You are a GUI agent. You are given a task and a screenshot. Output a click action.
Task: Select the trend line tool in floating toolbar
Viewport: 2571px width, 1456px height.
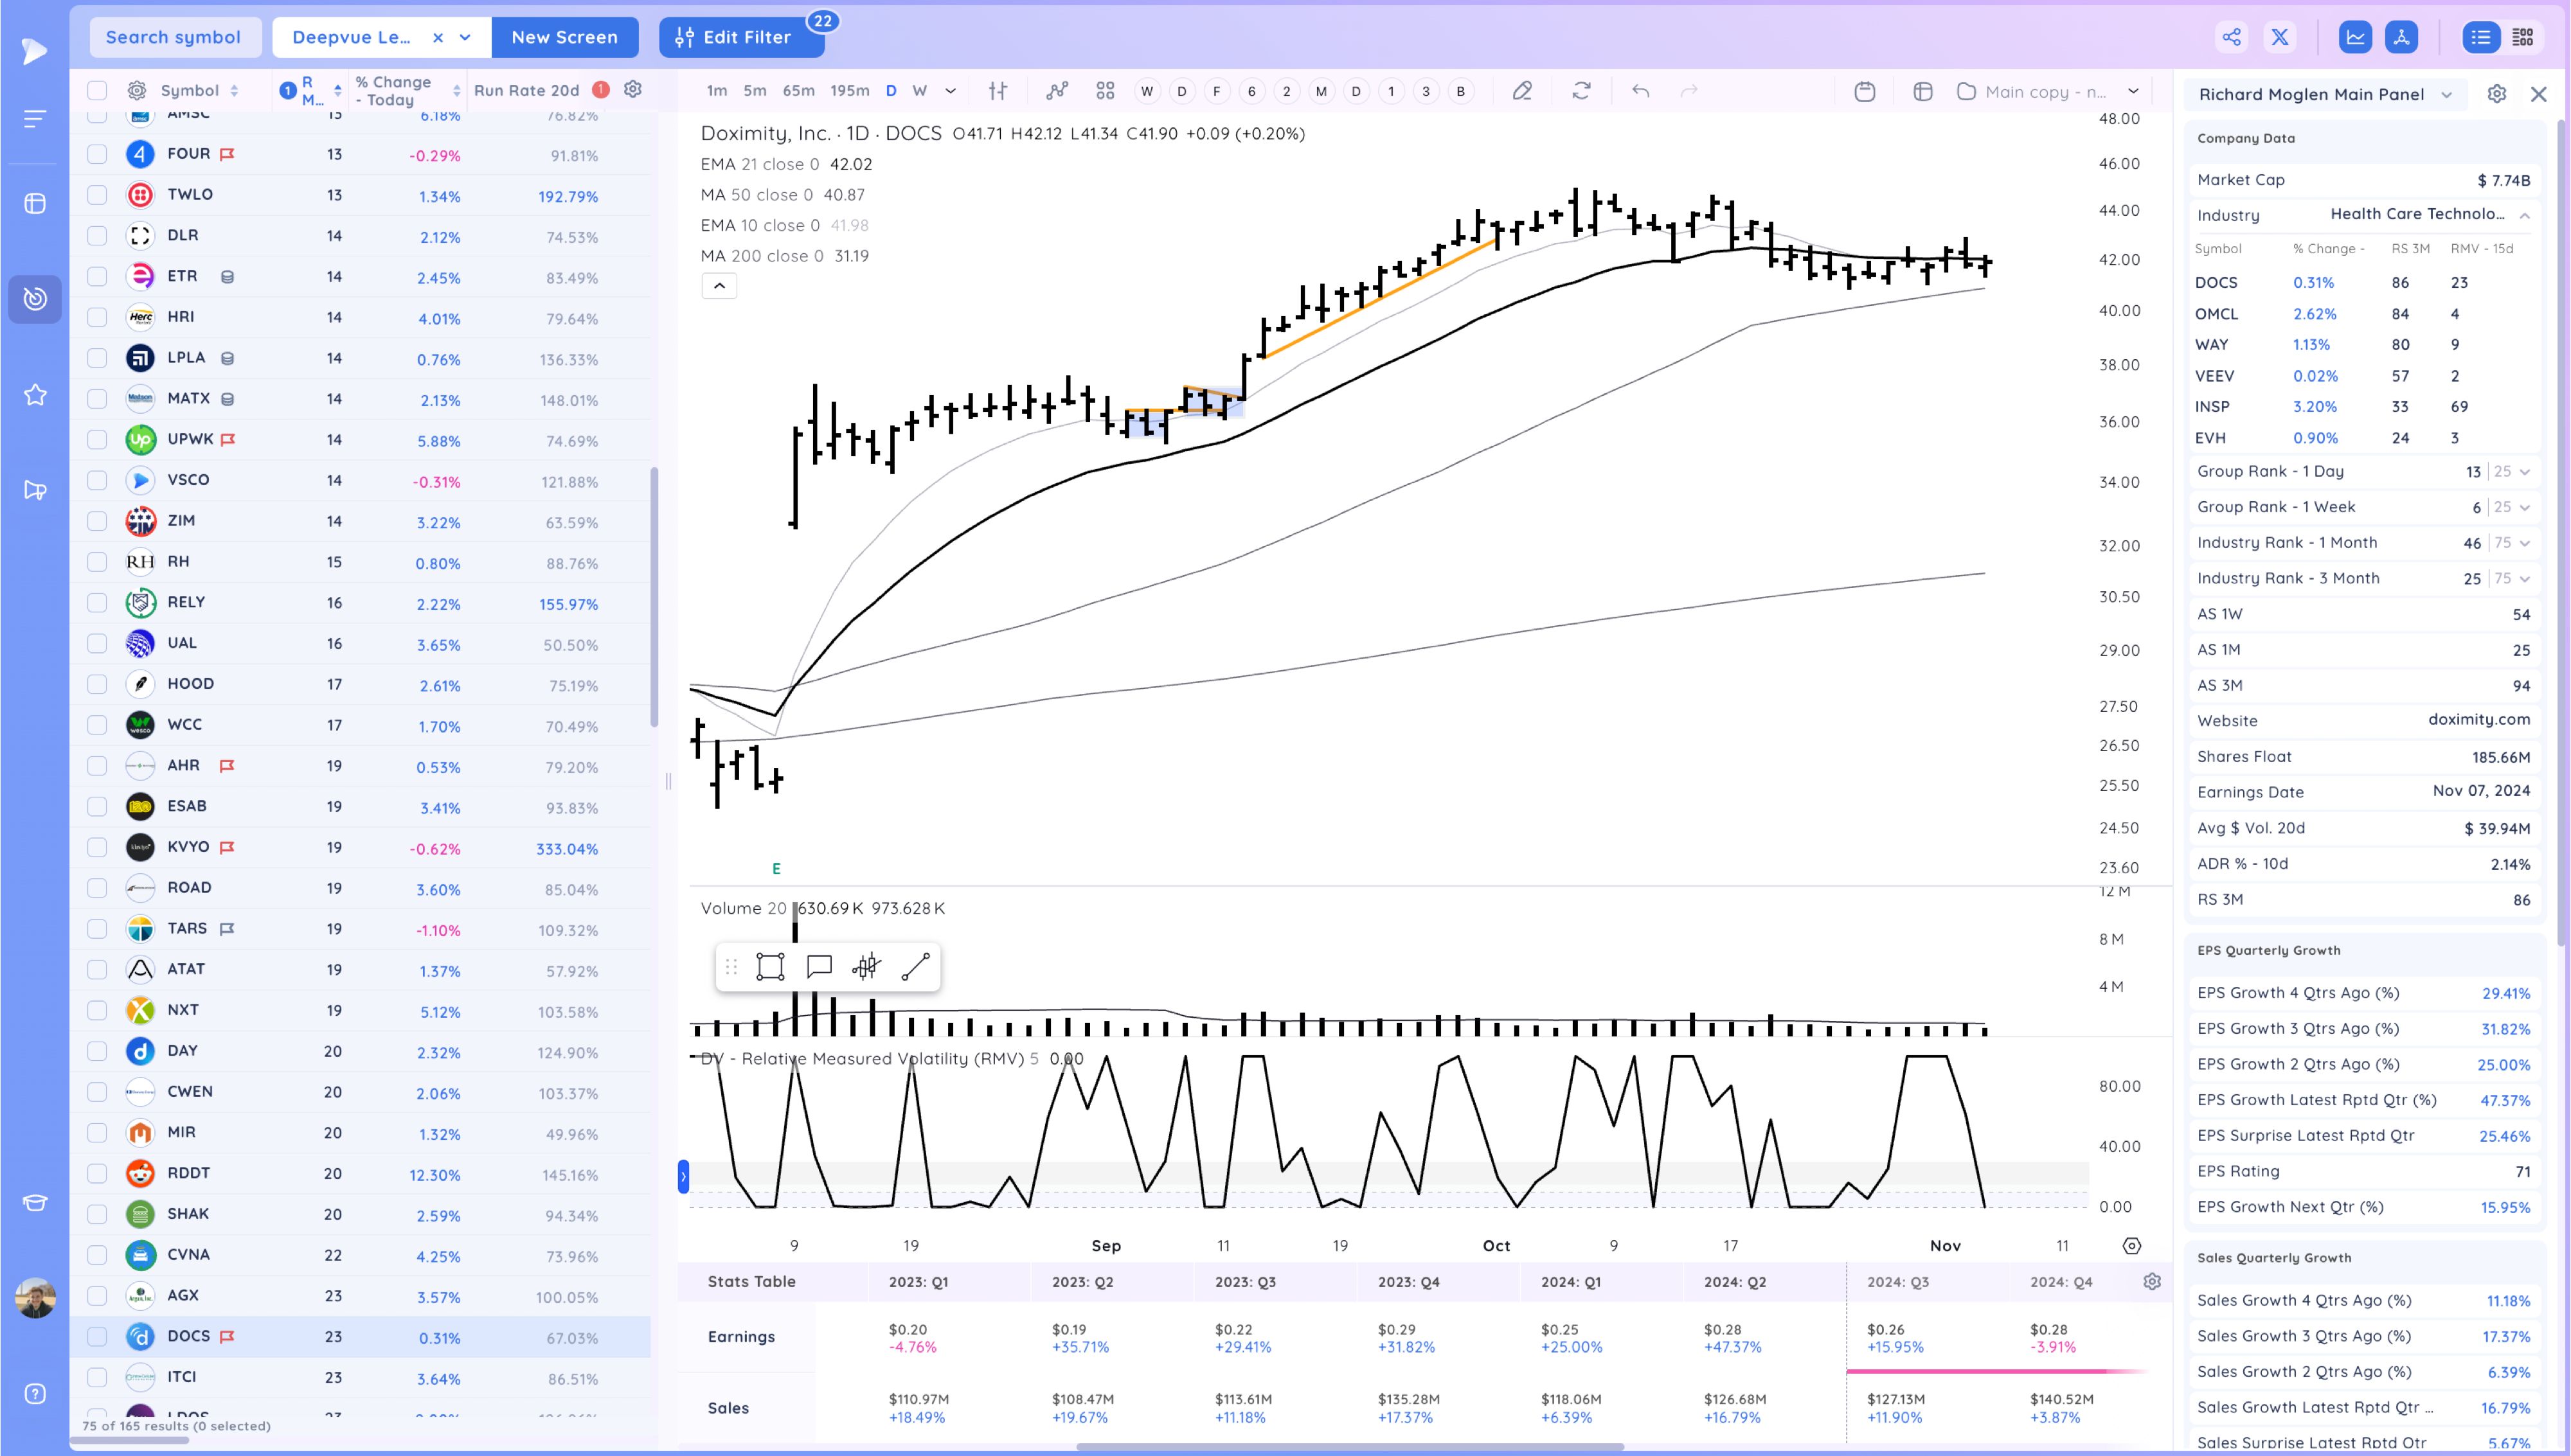click(915, 967)
